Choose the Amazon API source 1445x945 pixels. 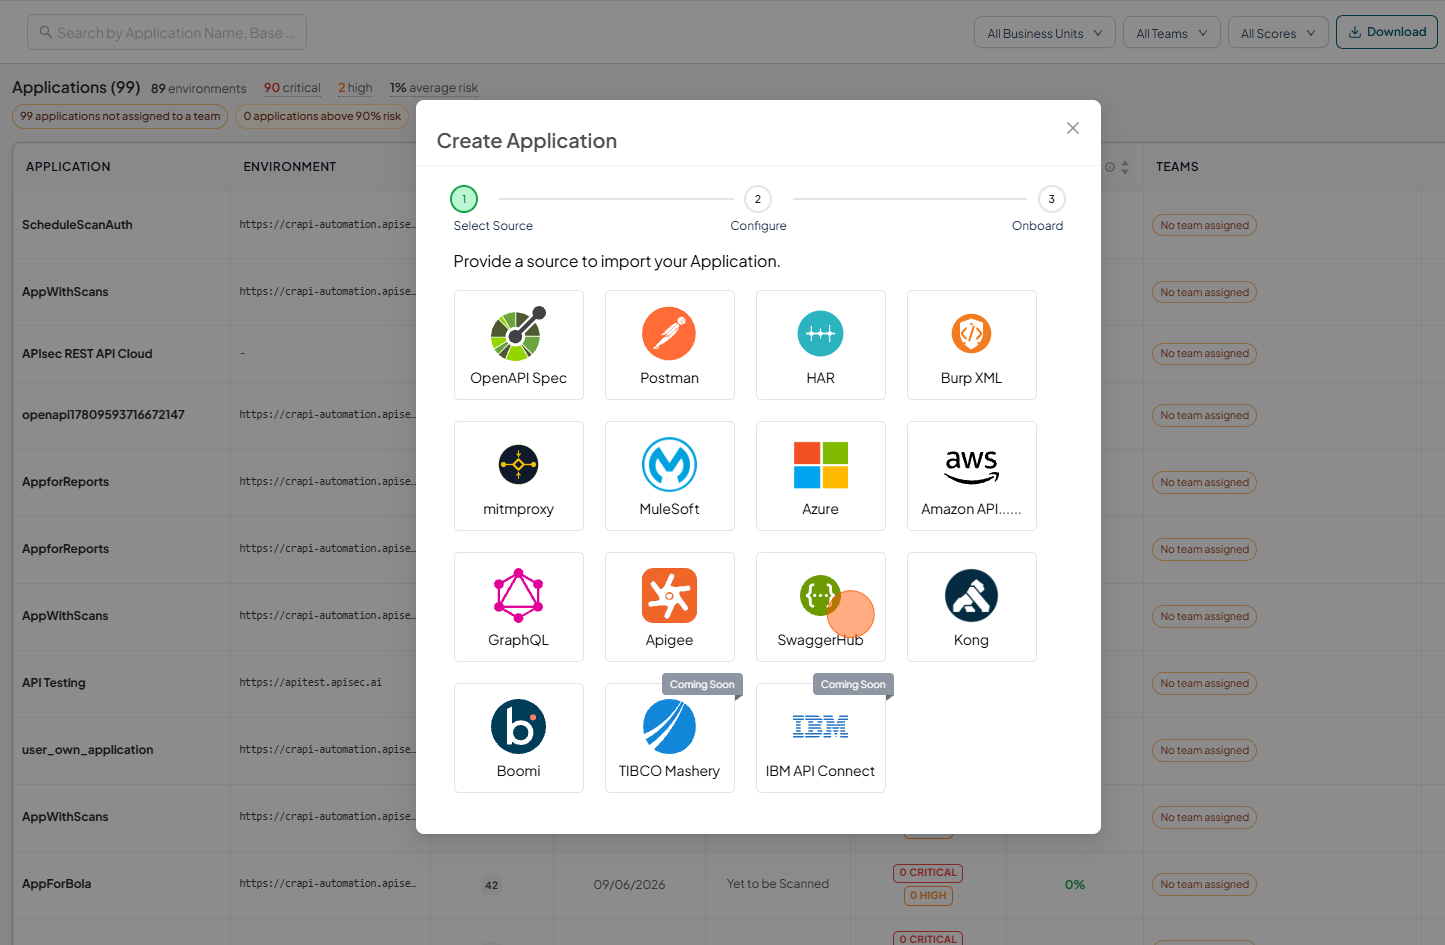click(971, 476)
